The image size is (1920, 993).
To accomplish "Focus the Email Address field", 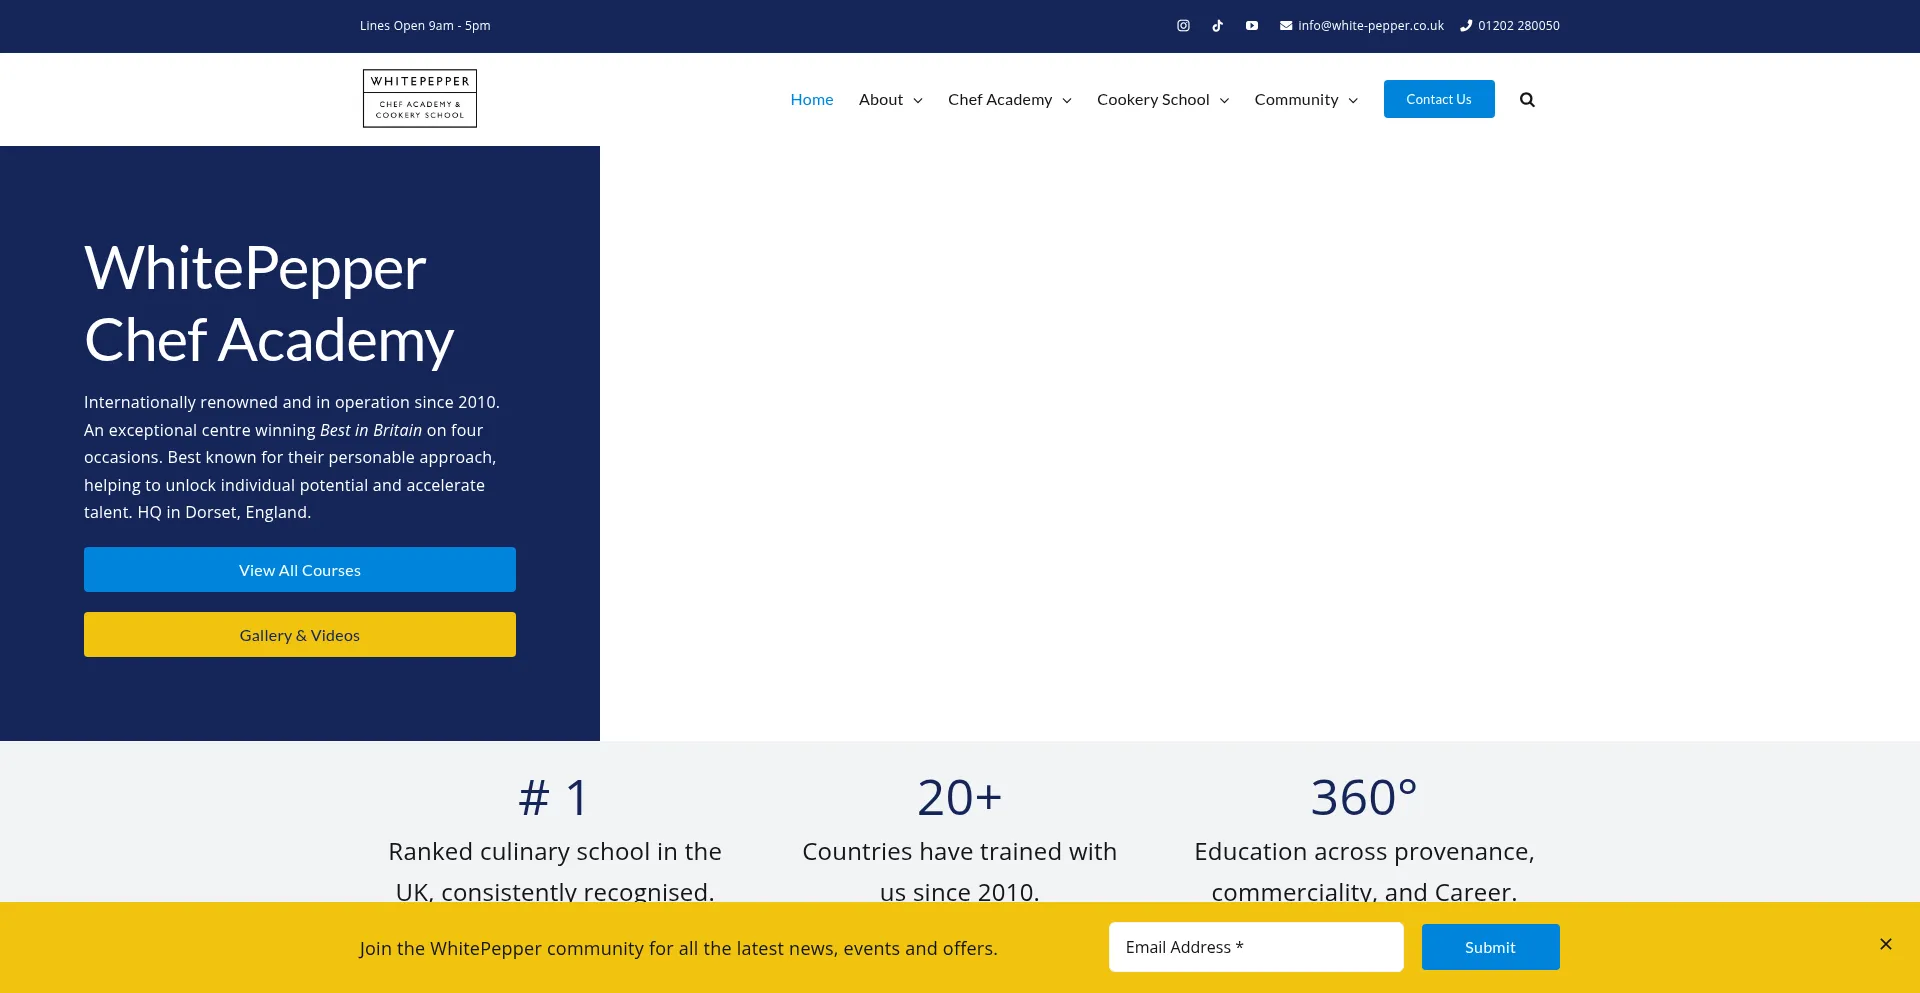I will (1256, 947).
